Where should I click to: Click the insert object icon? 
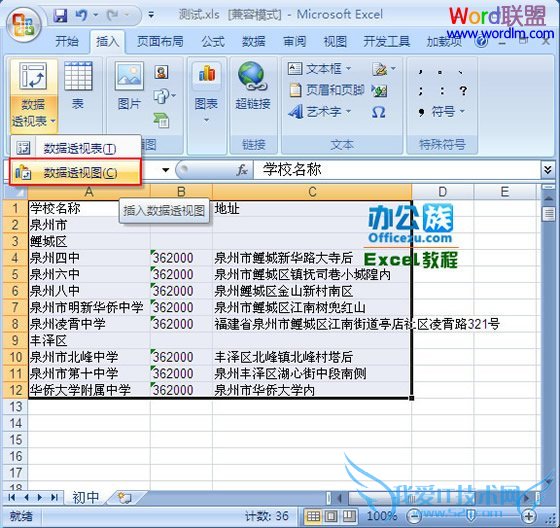pos(379,90)
